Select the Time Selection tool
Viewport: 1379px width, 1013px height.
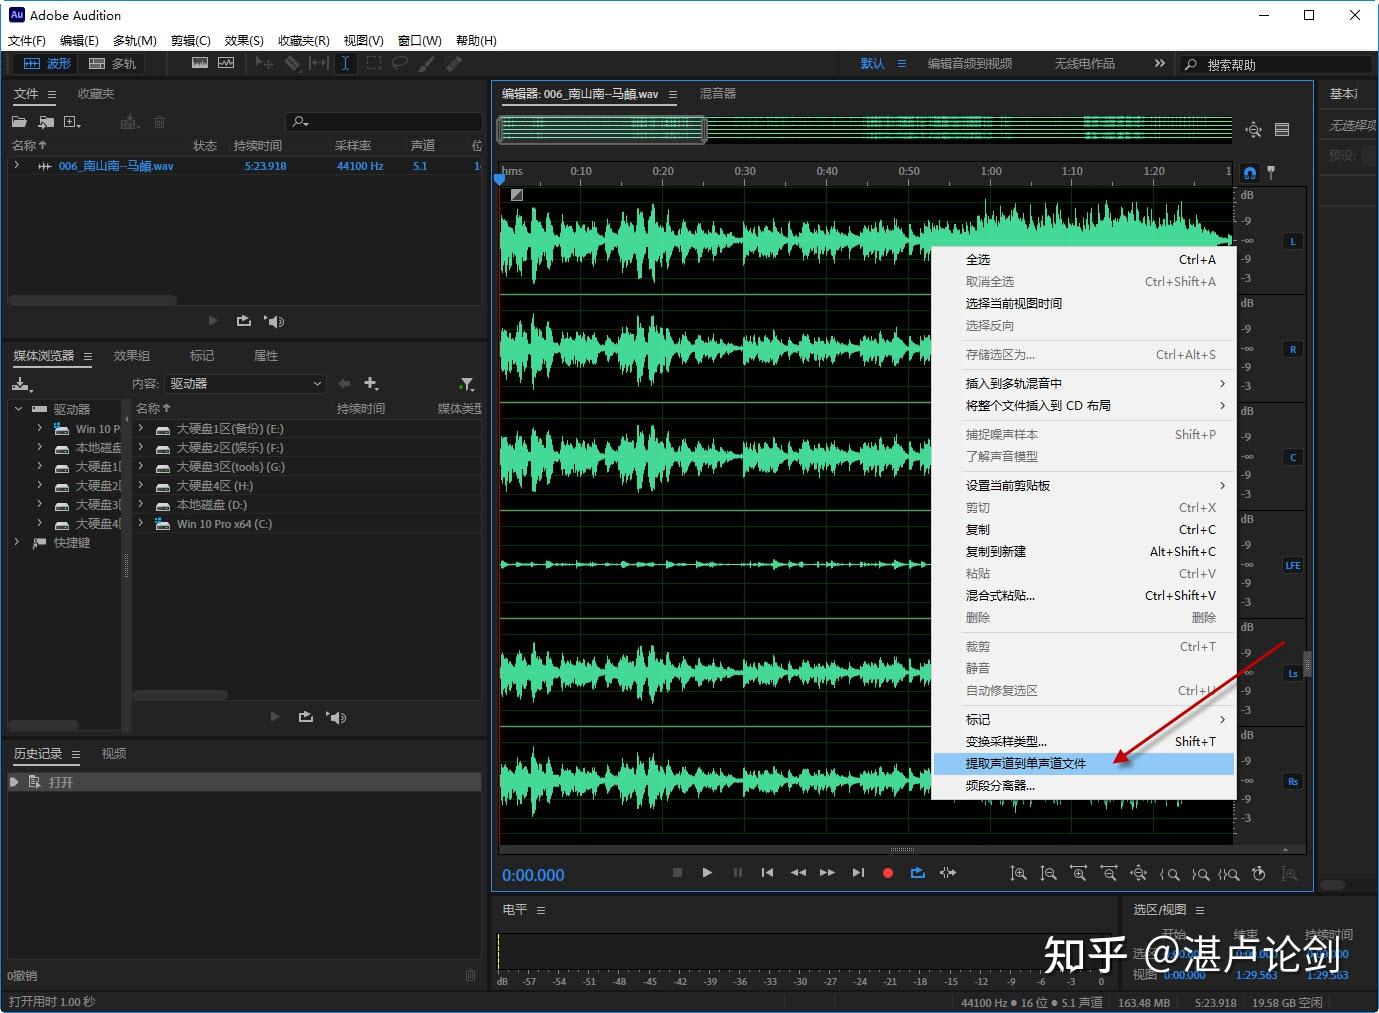pyautogui.click(x=345, y=63)
